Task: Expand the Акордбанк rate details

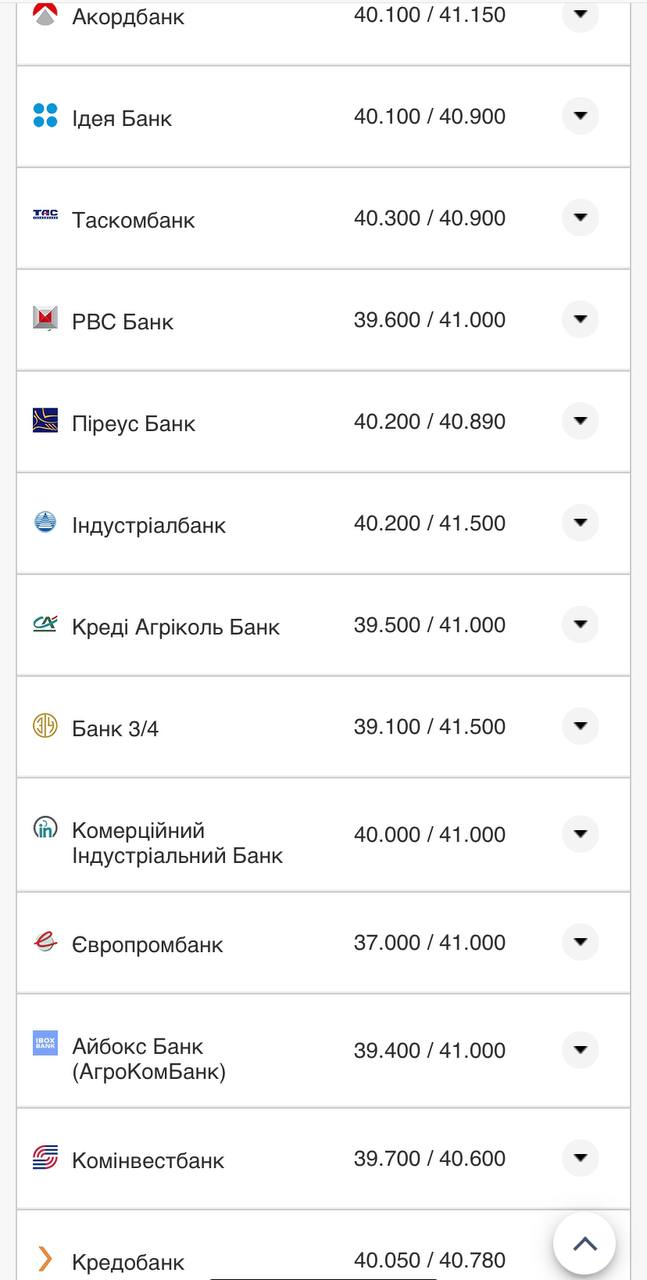Action: tap(580, 15)
